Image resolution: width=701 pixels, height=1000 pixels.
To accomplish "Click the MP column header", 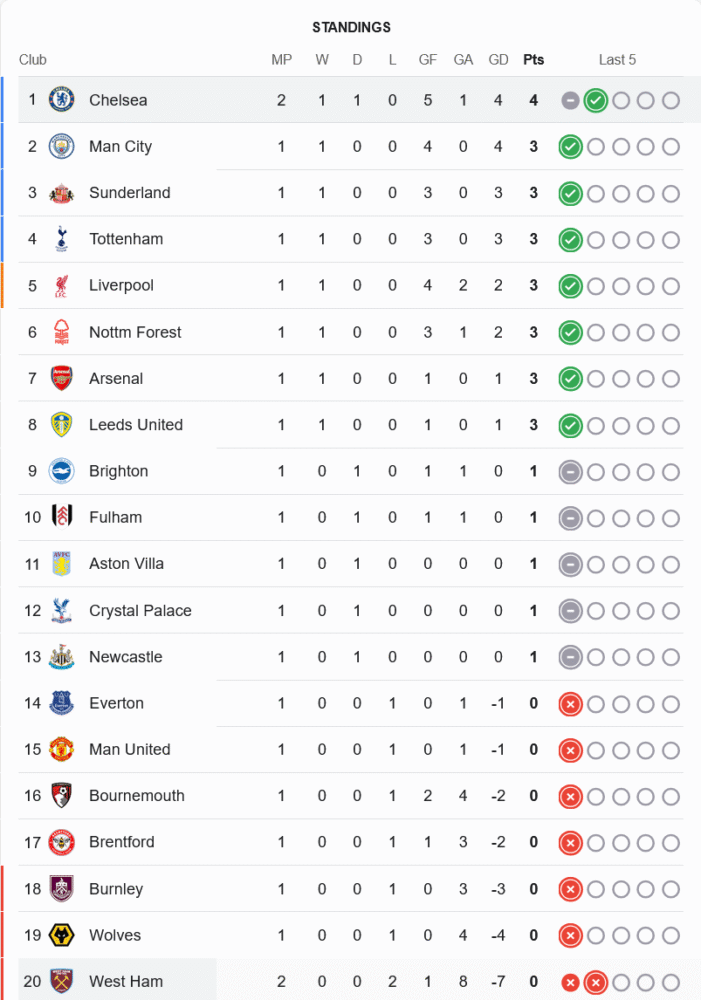I will coord(282,60).
